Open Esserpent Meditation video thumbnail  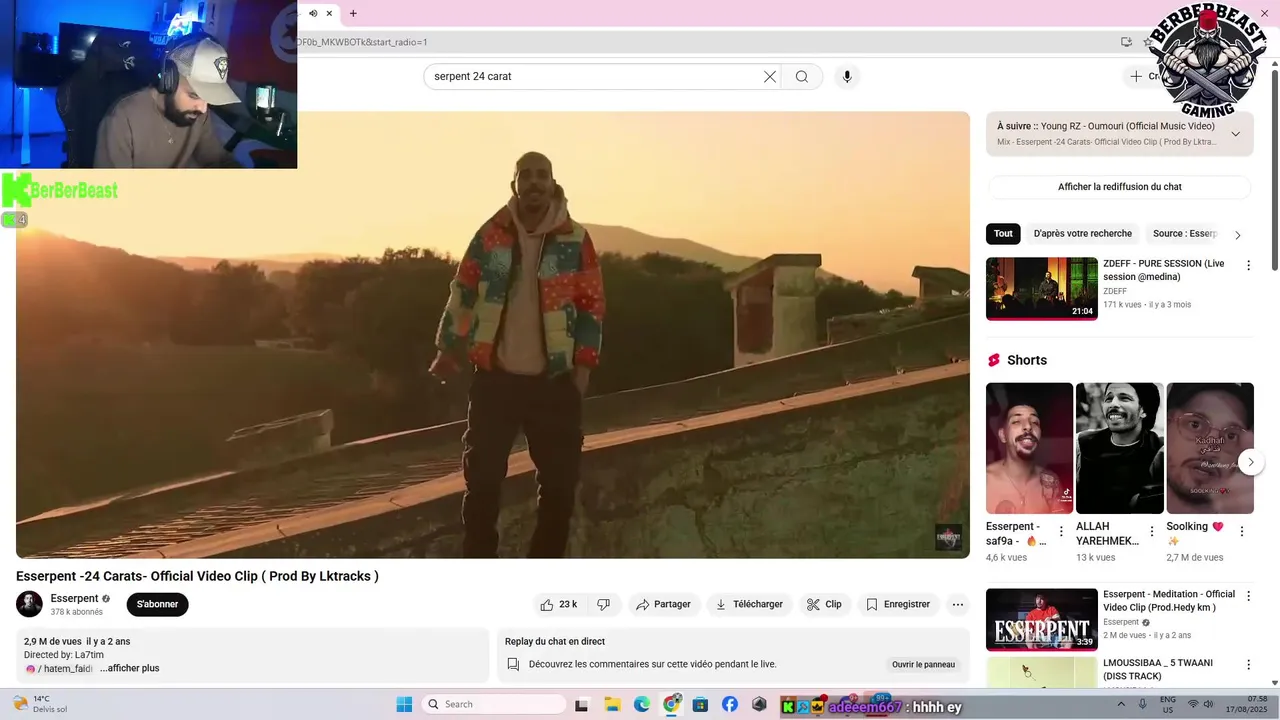click(x=1042, y=619)
